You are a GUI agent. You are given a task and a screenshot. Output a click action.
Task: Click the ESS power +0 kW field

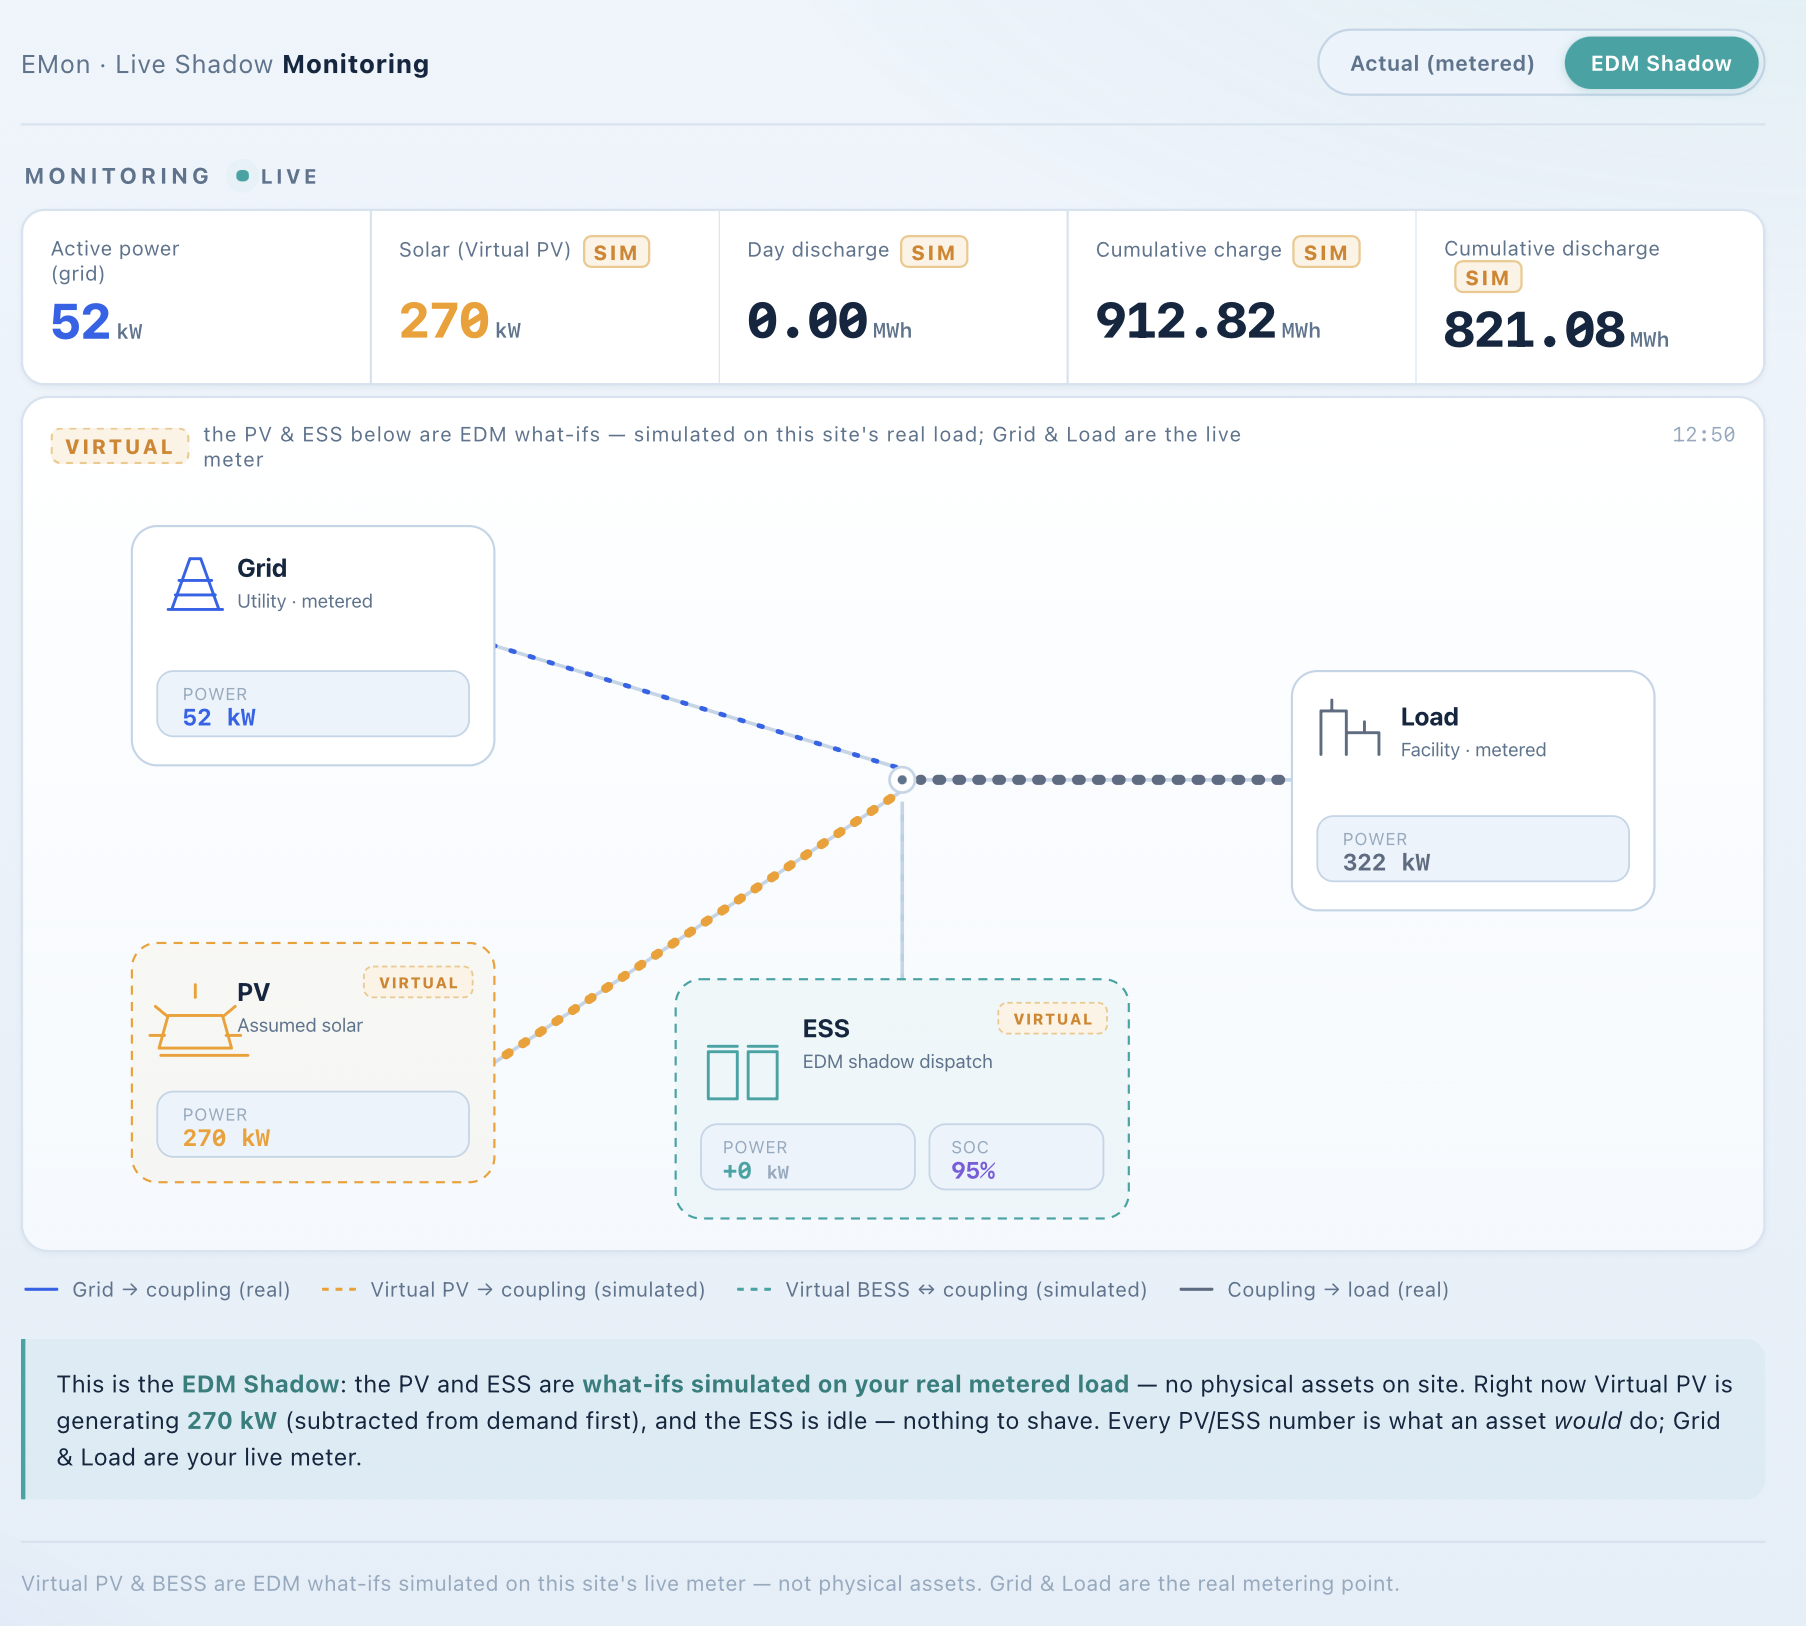(x=808, y=1157)
